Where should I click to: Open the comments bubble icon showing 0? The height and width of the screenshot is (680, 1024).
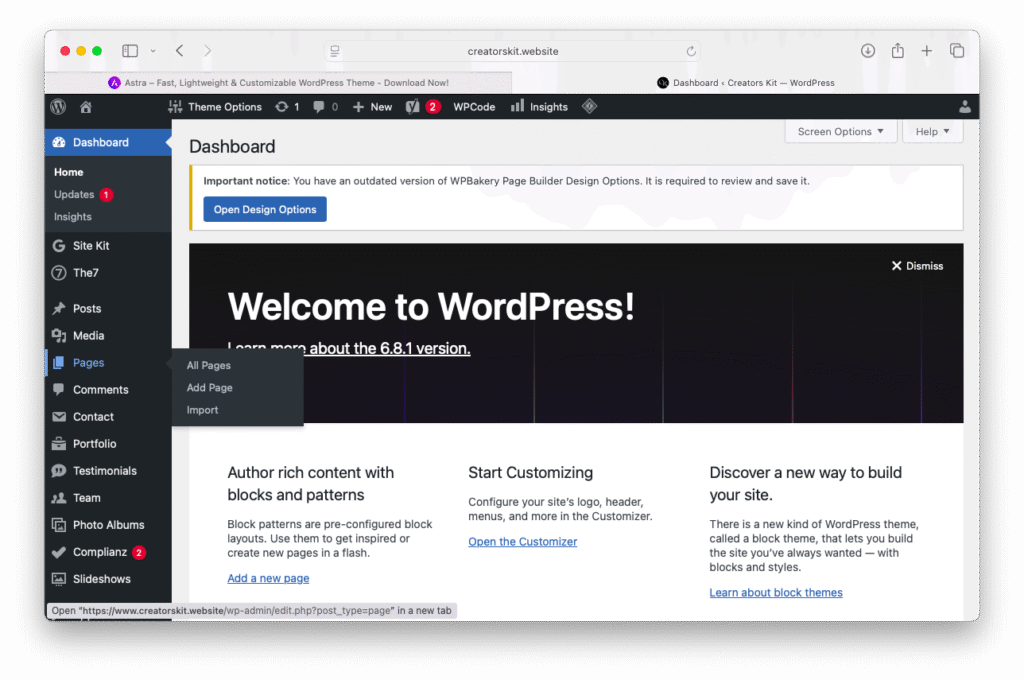325,106
